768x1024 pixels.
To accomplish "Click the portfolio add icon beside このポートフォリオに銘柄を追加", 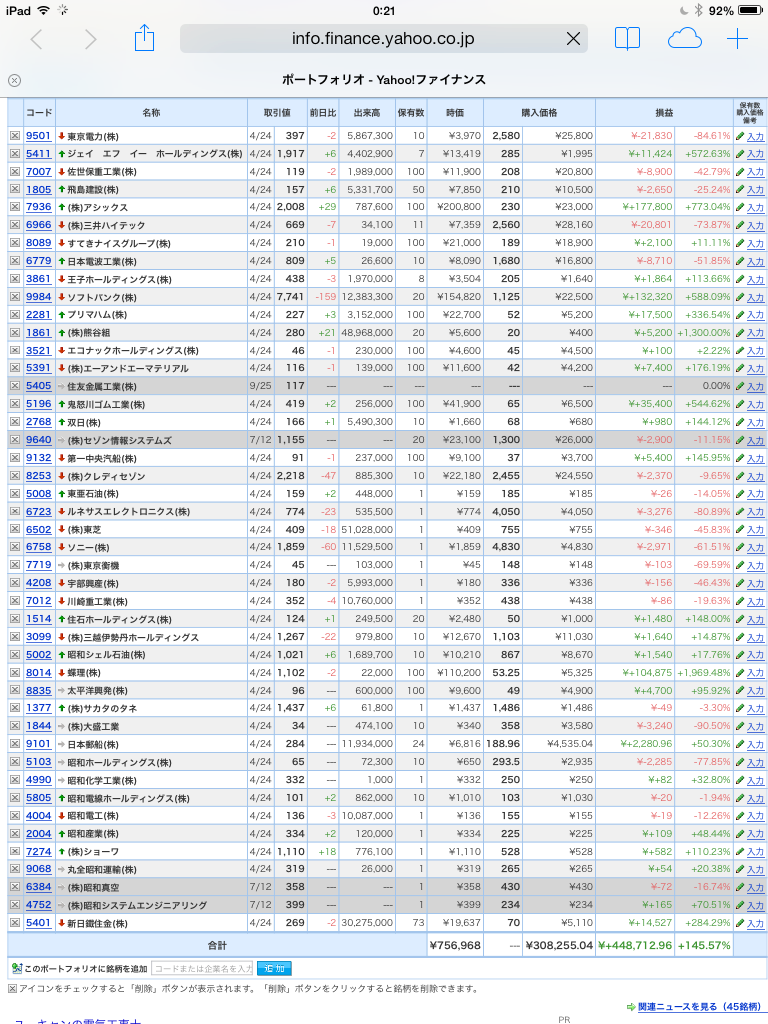I will (x=17, y=968).
